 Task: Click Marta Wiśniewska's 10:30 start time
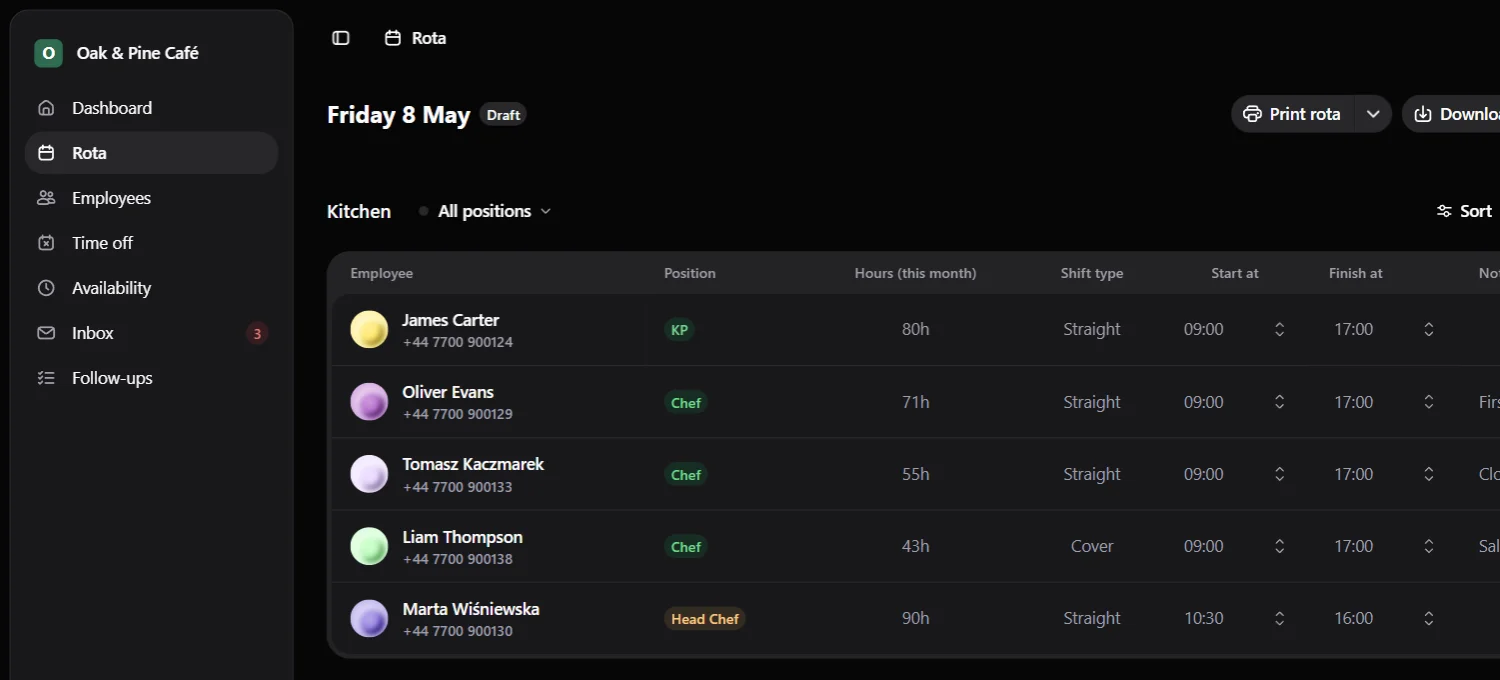coord(1204,618)
